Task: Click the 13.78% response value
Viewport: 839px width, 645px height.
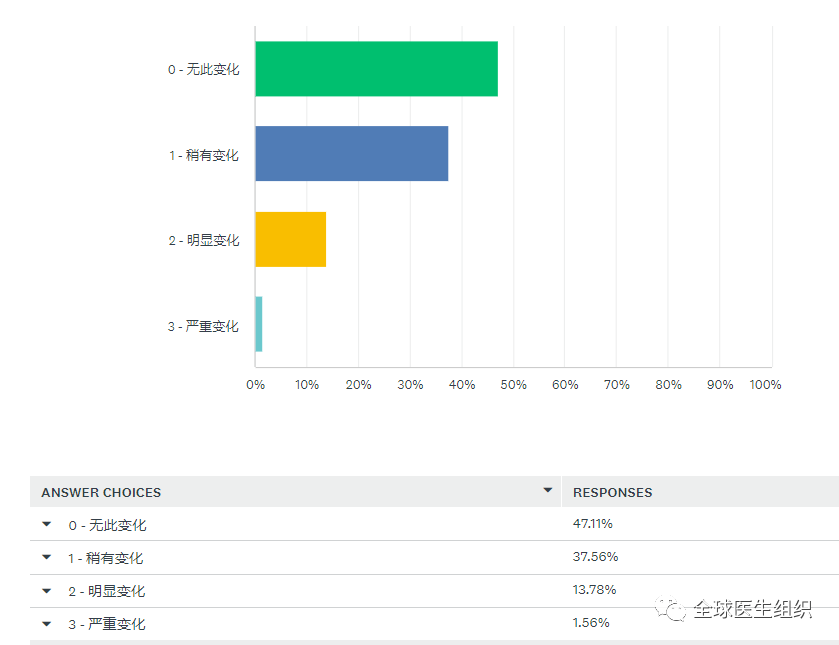Action: click(594, 589)
